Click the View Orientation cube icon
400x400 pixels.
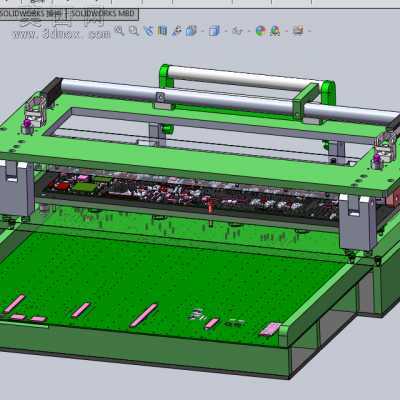[191, 31]
